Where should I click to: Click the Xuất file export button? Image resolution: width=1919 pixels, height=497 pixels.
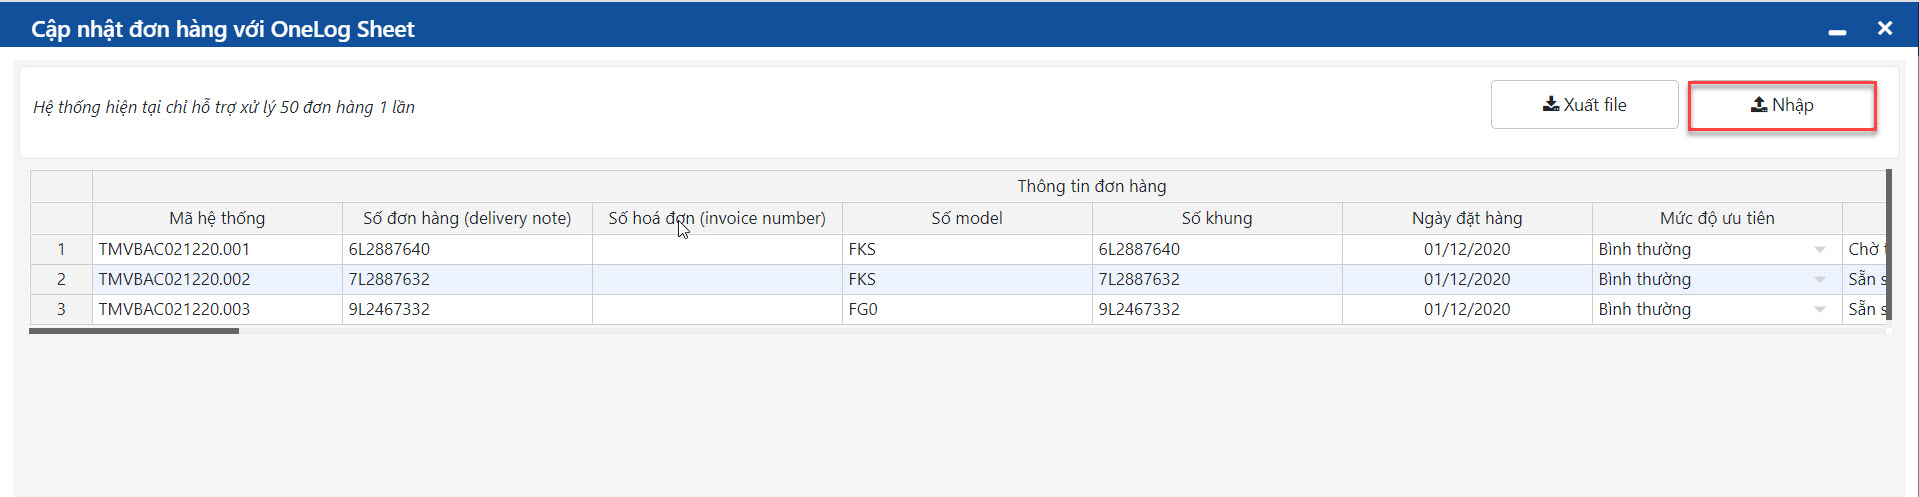tap(1584, 105)
